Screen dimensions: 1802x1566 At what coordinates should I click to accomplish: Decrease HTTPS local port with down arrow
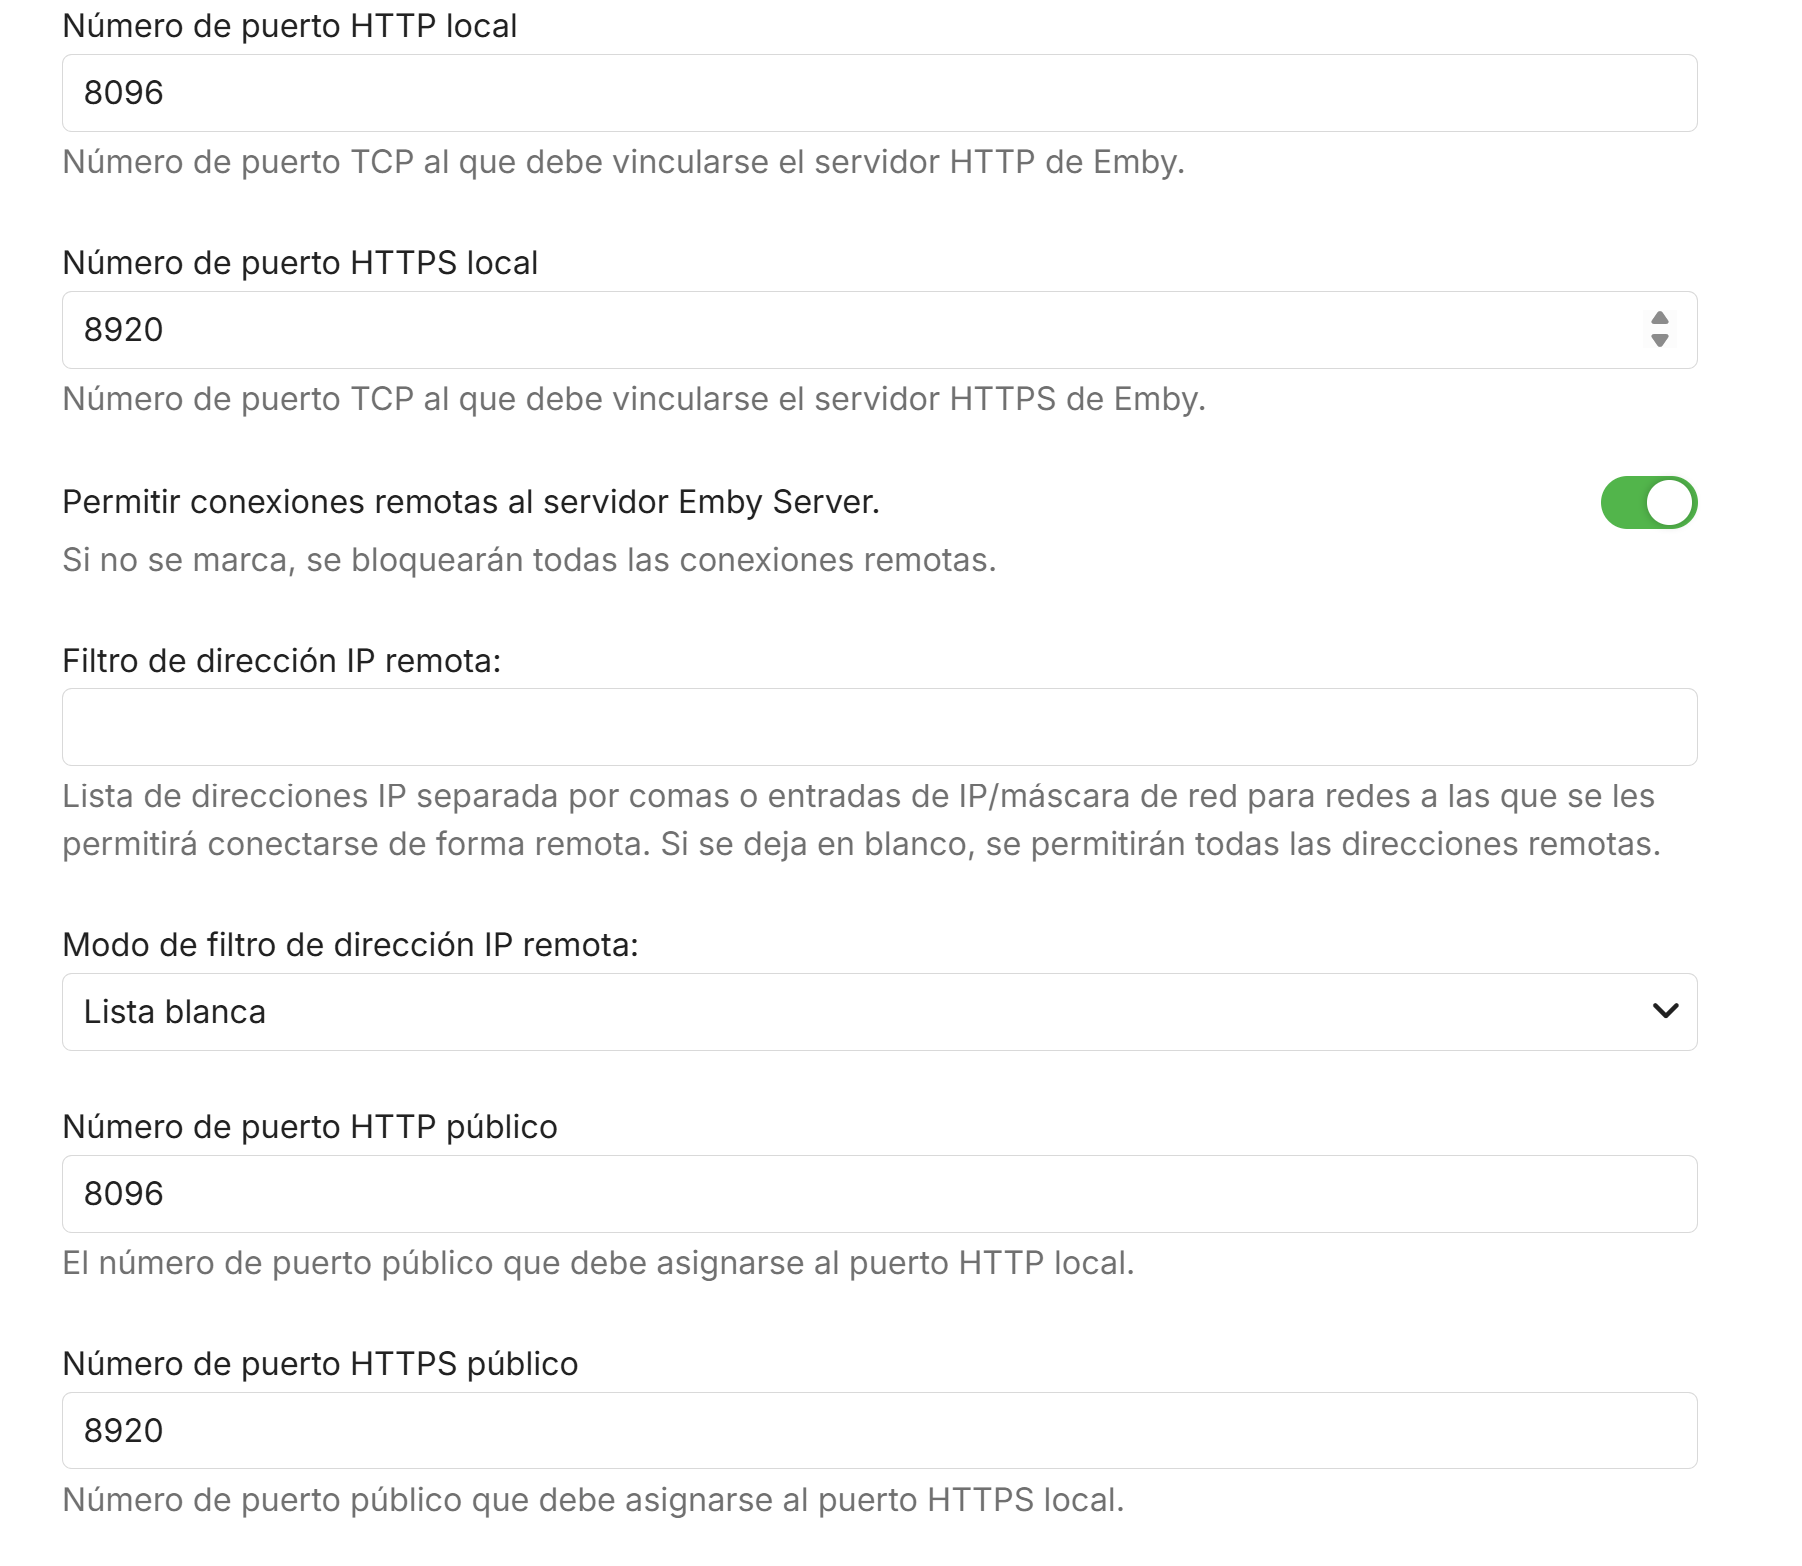(x=1659, y=341)
